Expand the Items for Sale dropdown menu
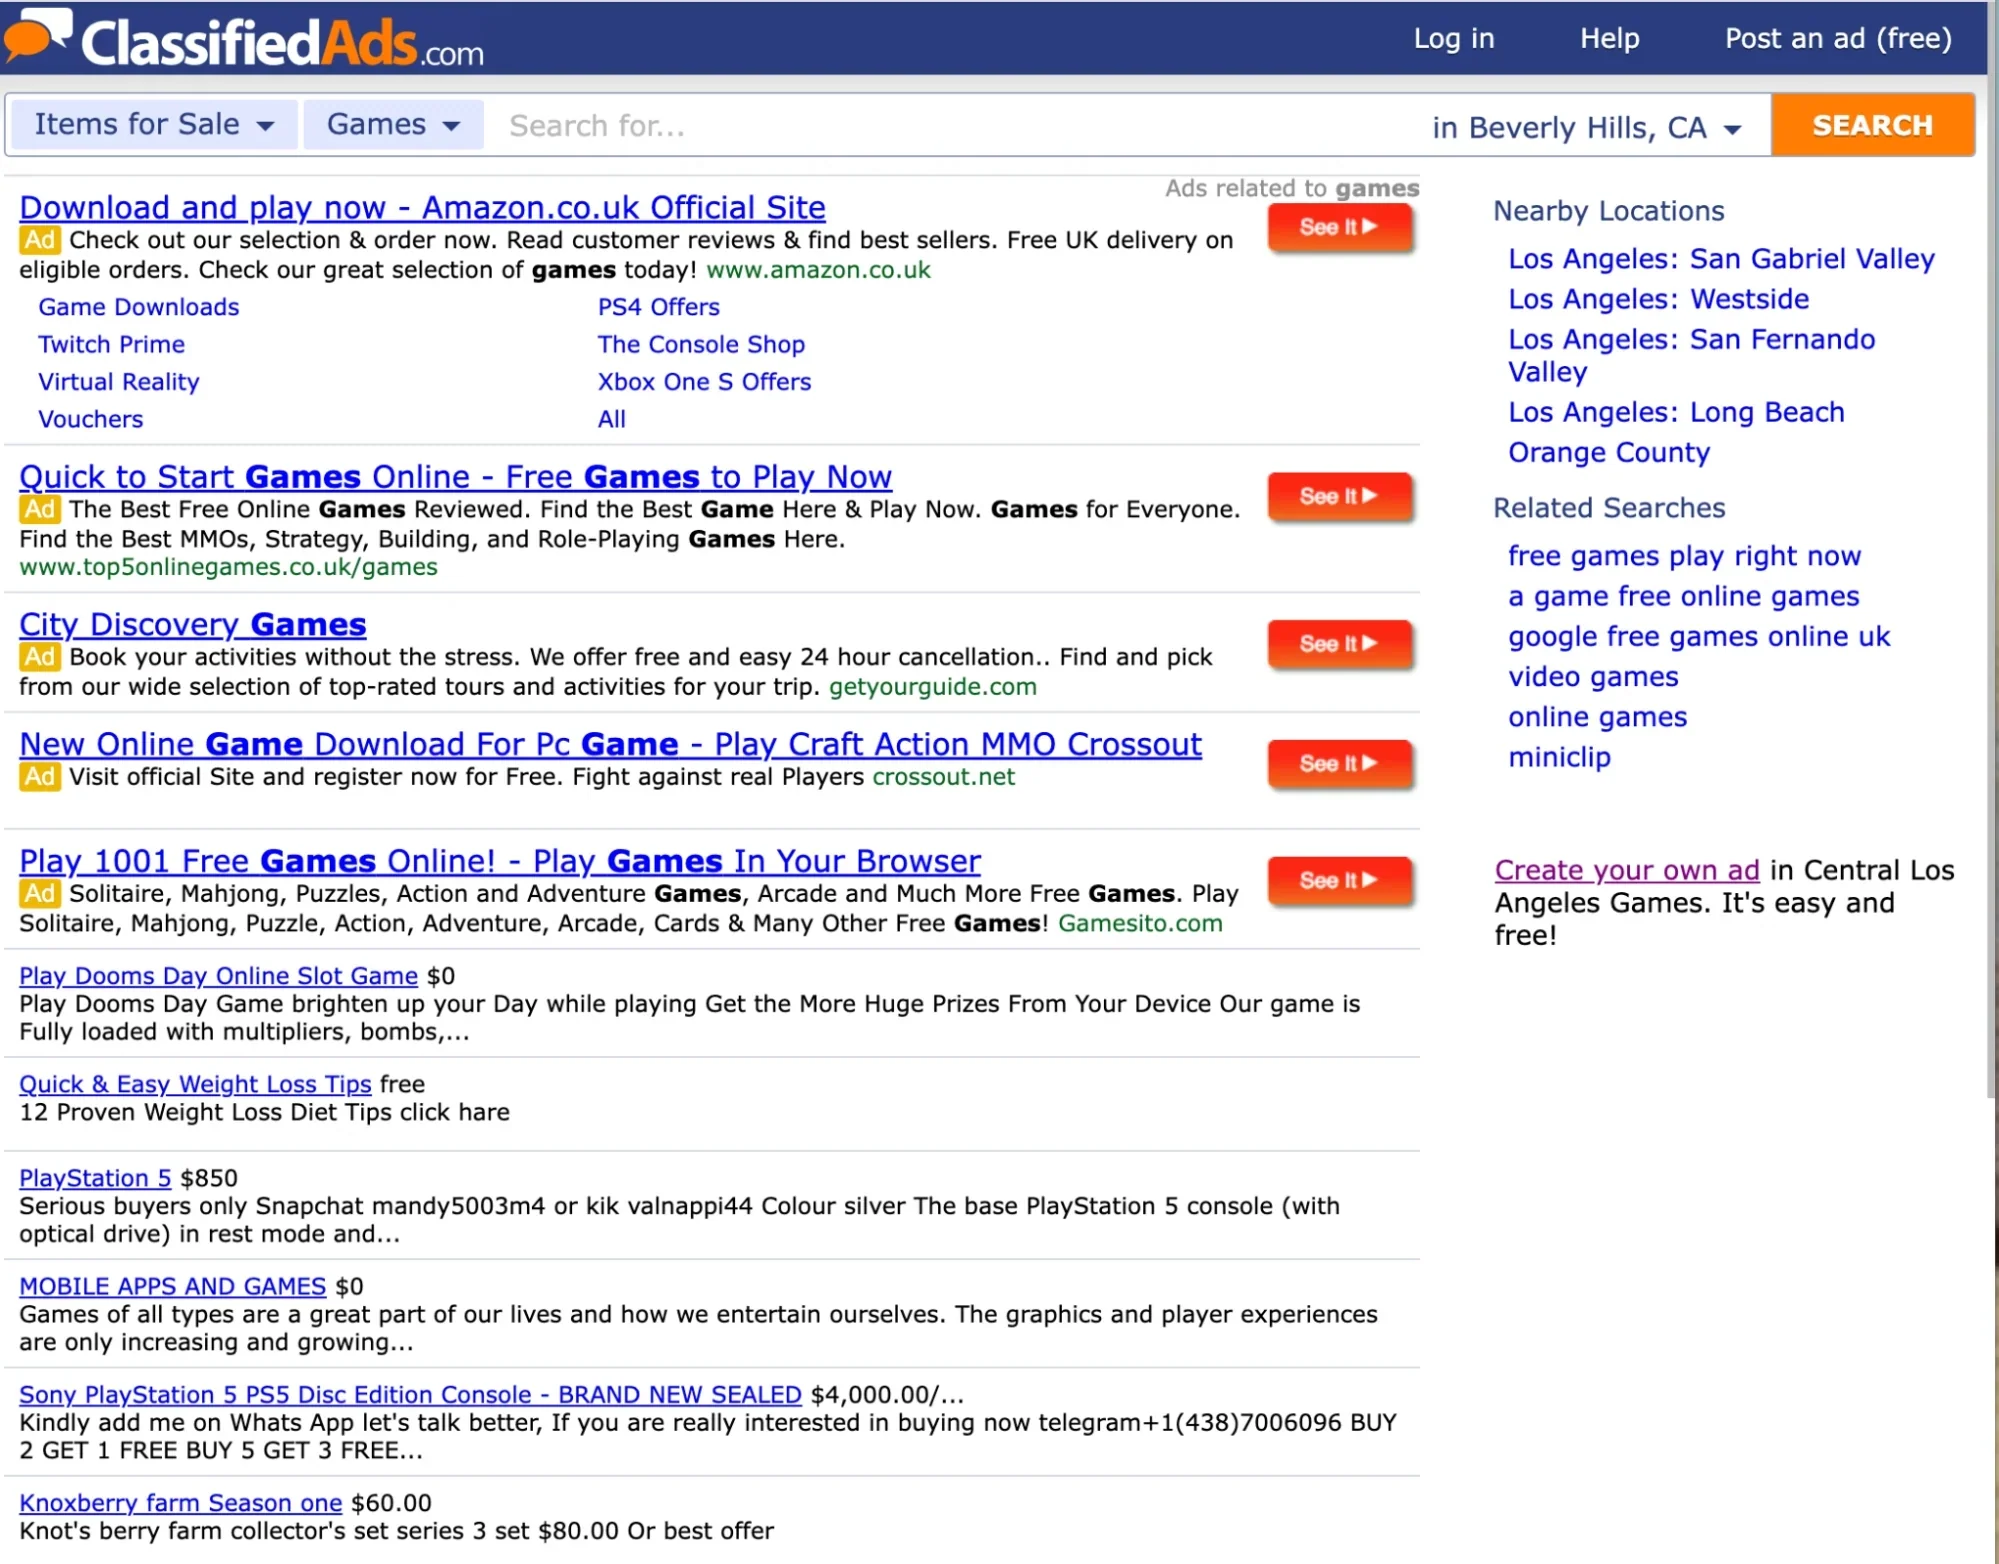This screenshot has height=1564, width=1999. tap(154, 125)
